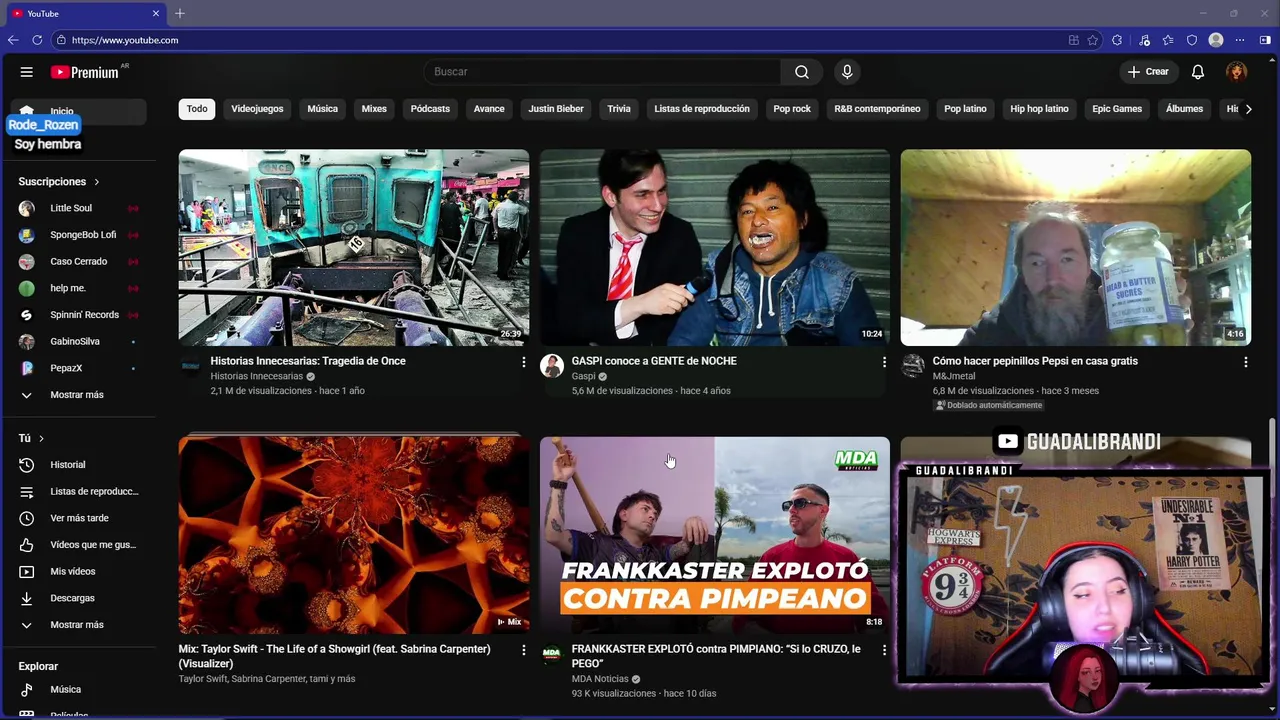Click the page vertical scrollbar
1280x720 pixels.
[1273, 460]
